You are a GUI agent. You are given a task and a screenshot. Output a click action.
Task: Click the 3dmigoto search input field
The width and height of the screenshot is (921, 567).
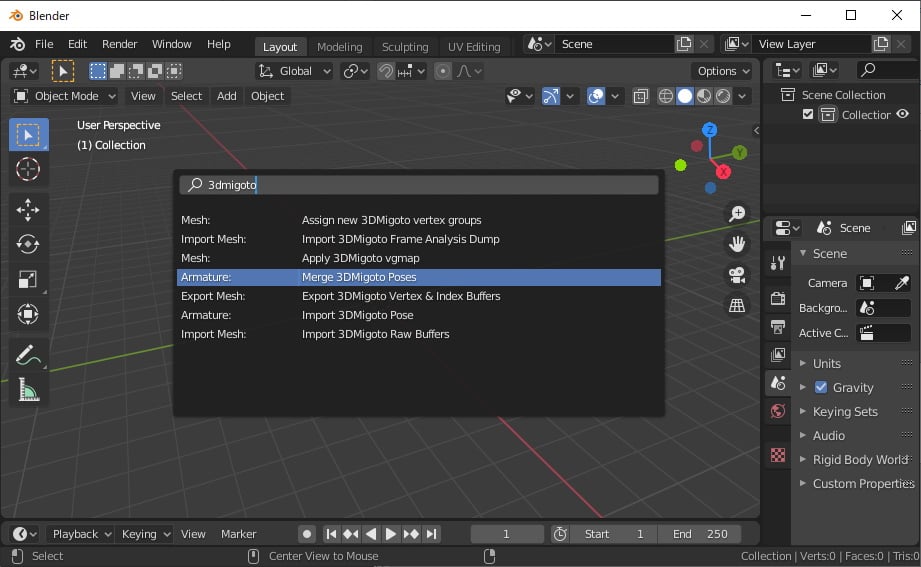click(x=419, y=185)
